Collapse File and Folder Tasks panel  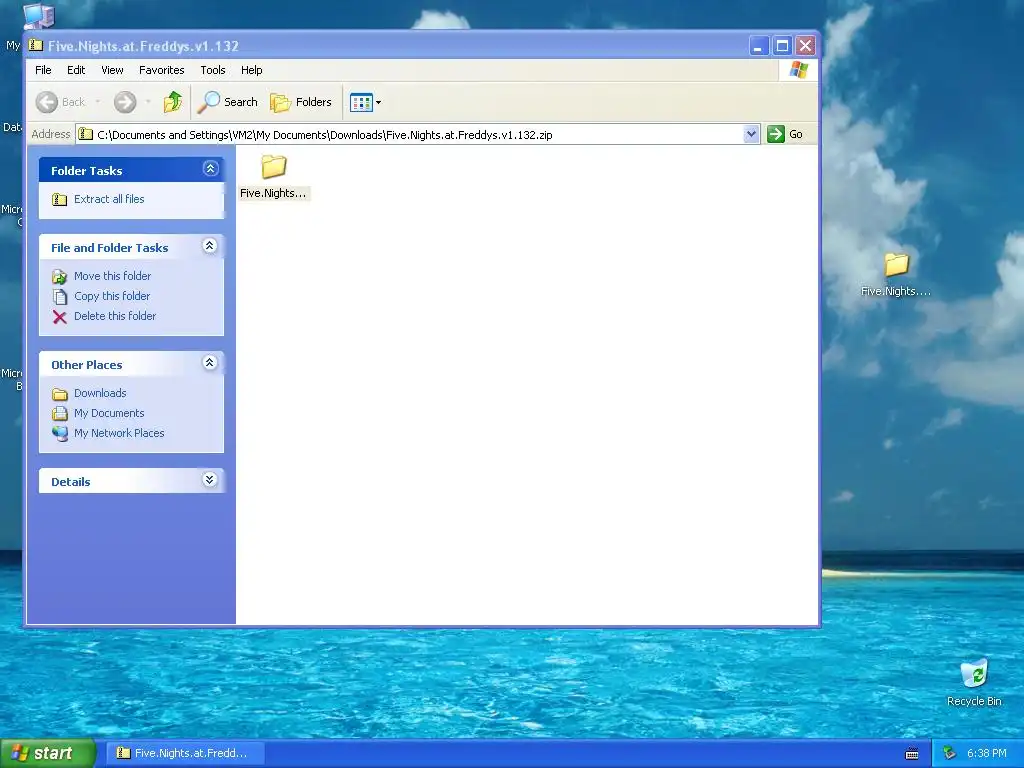tap(210, 246)
